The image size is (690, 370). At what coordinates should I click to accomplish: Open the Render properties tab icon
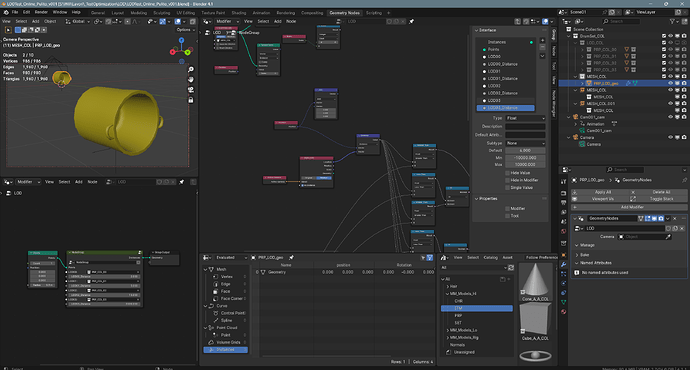(564, 193)
